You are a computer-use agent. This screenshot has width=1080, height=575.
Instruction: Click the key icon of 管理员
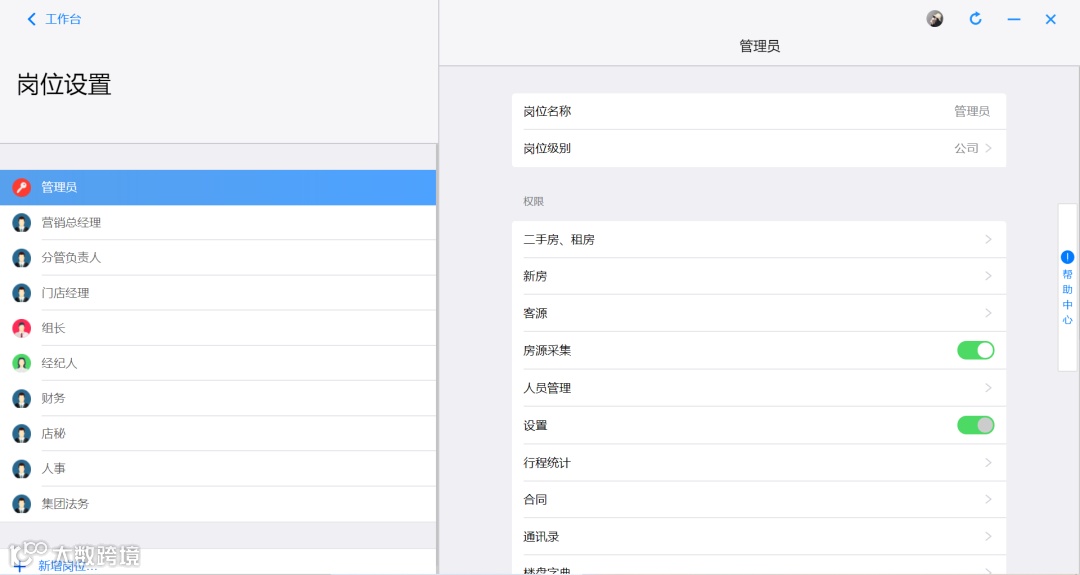coord(22,187)
